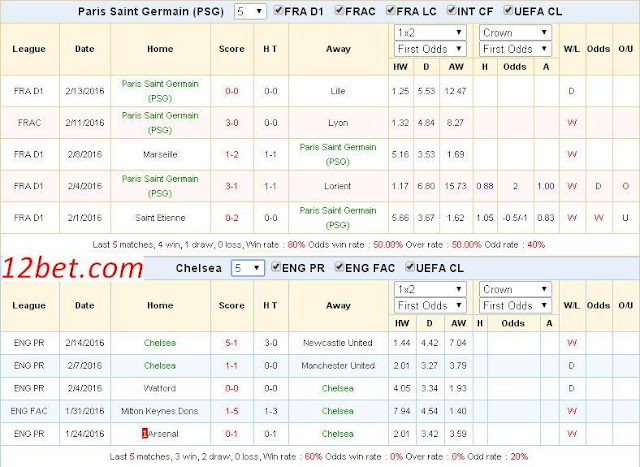The image size is (640, 467).
Task: Open First Odds dropdown under 1x2 in PSG table
Action: click(430, 49)
